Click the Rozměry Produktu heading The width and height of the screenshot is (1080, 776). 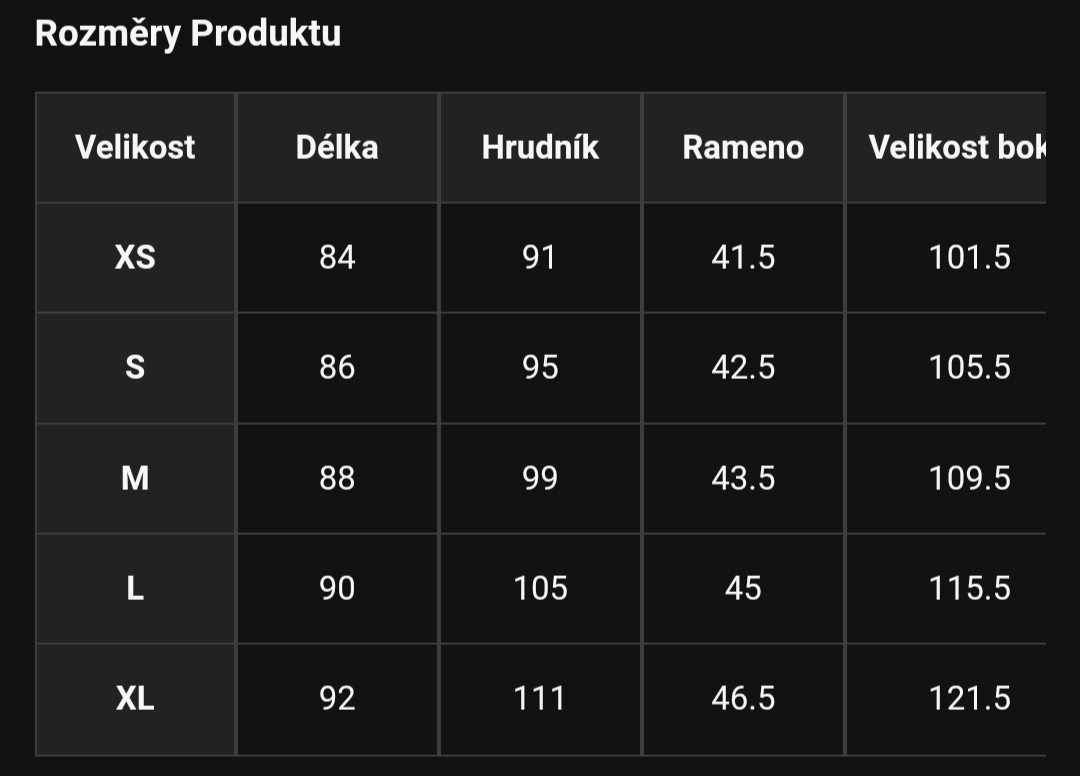point(187,34)
